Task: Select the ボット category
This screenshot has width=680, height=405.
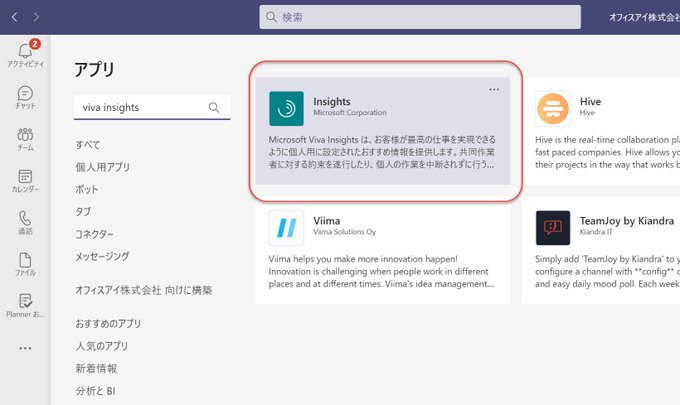Action: coord(87,189)
